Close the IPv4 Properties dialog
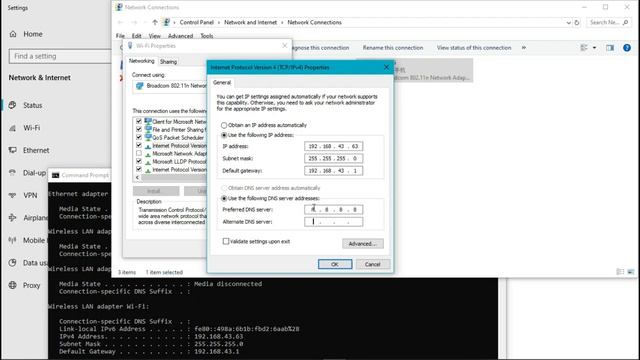Viewport: 640px width, 360px height. coord(386,67)
